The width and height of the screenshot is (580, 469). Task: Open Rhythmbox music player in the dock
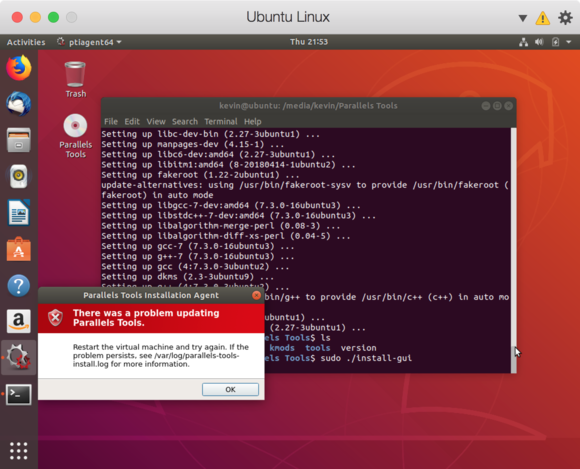18,176
